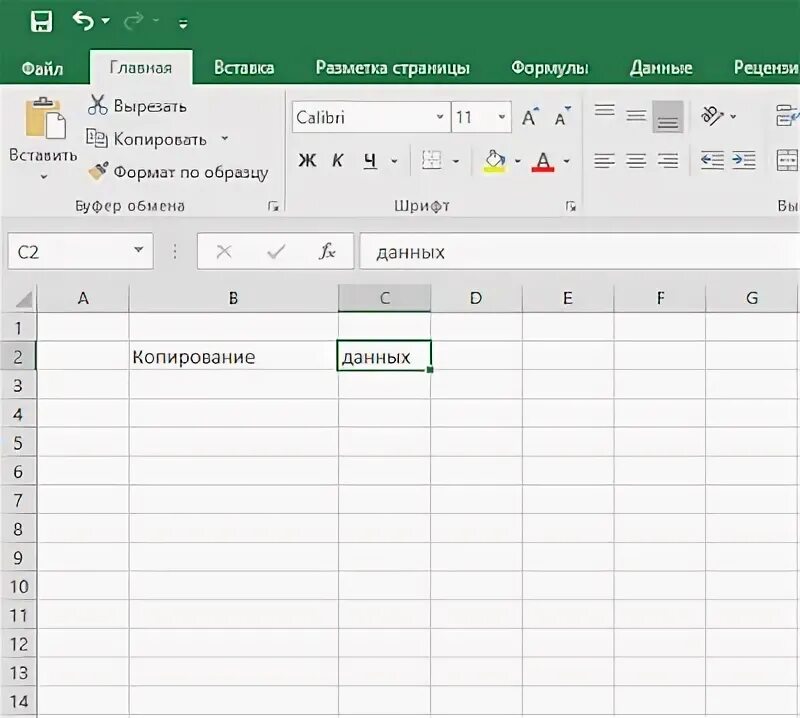Open Шрифт dialog launcher
This screenshot has width=800, height=718.
coord(570,206)
